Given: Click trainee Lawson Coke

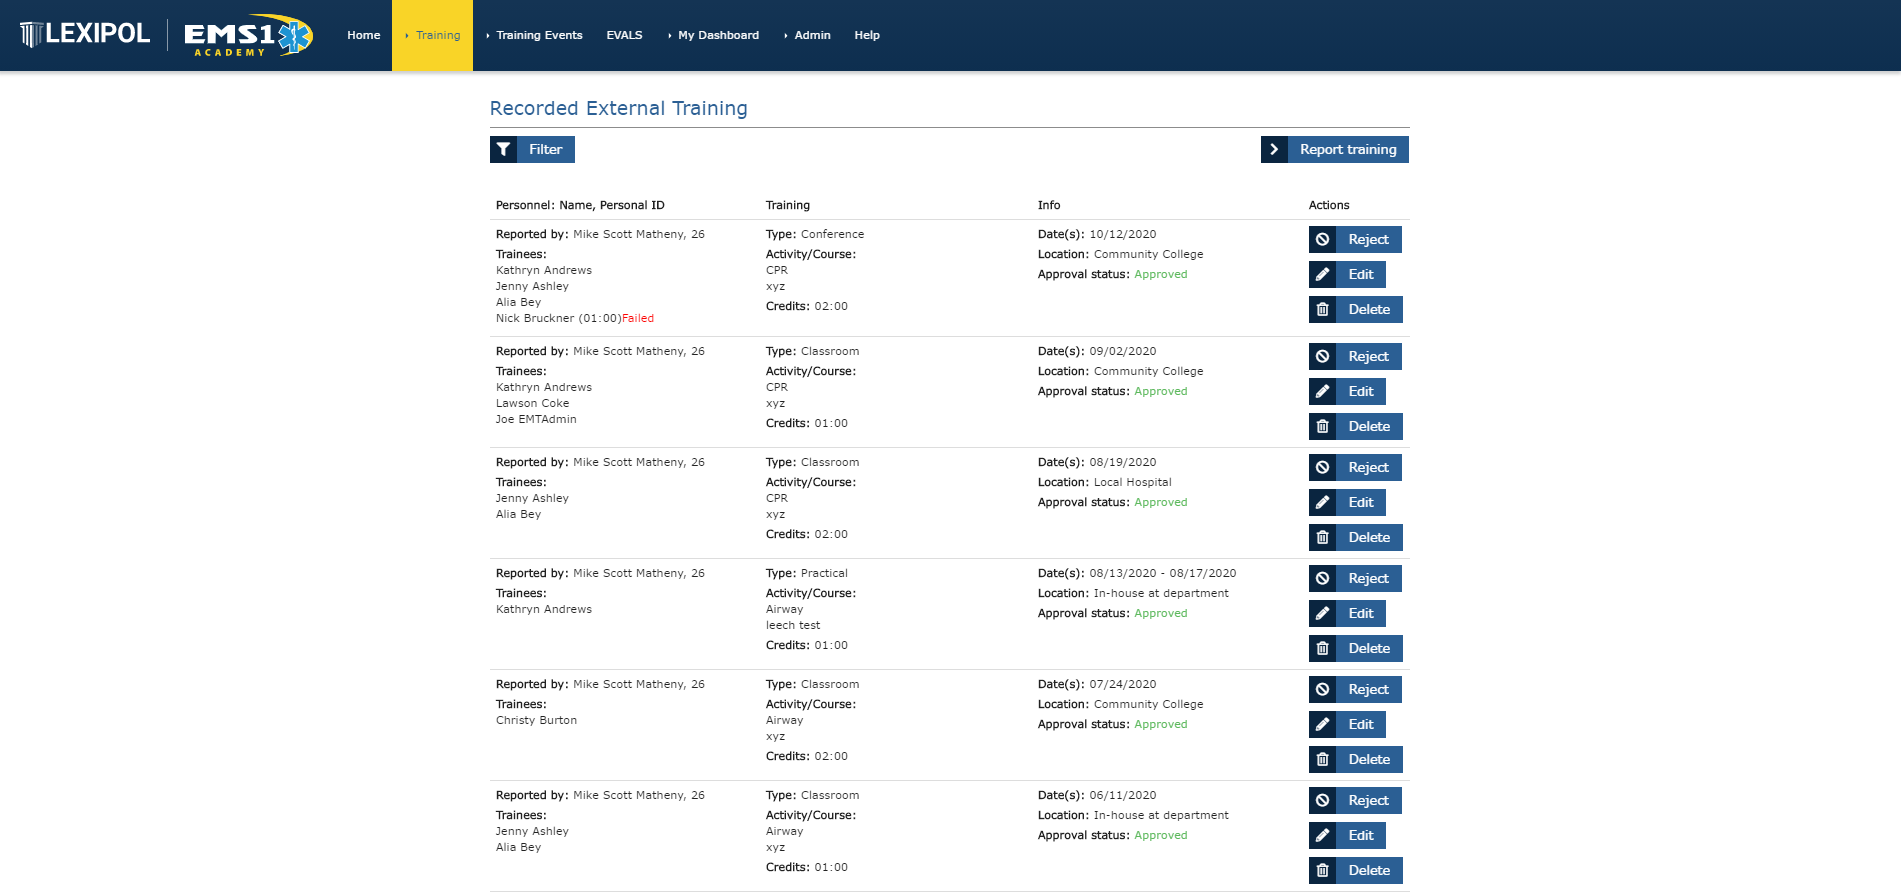Looking at the screenshot, I should click(532, 403).
